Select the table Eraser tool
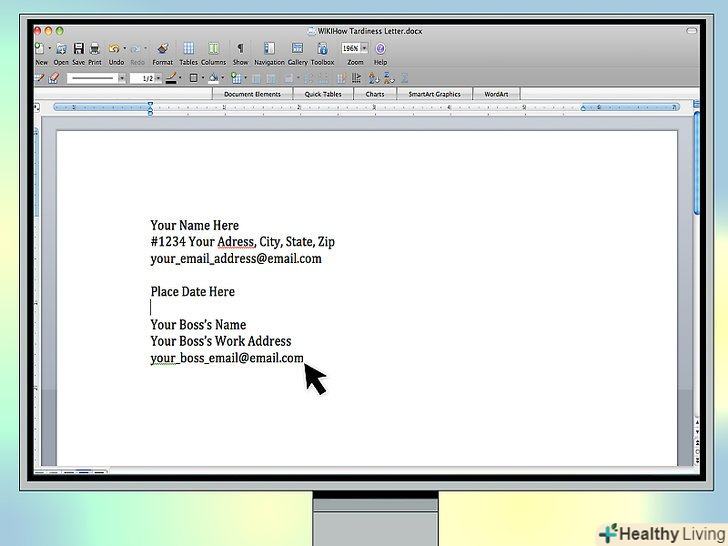 tap(54, 78)
